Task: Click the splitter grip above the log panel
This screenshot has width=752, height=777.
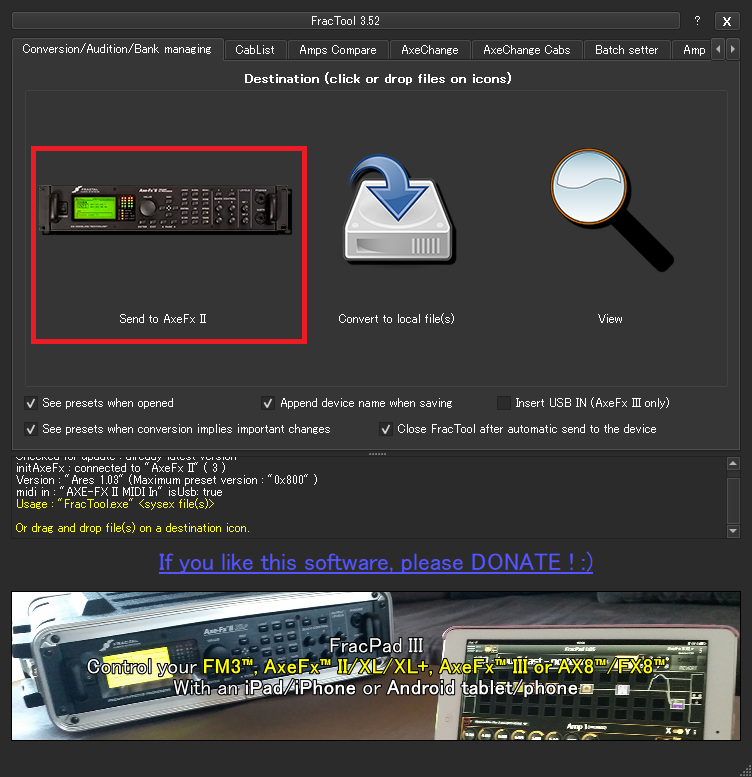Action: [x=377, y=454]
